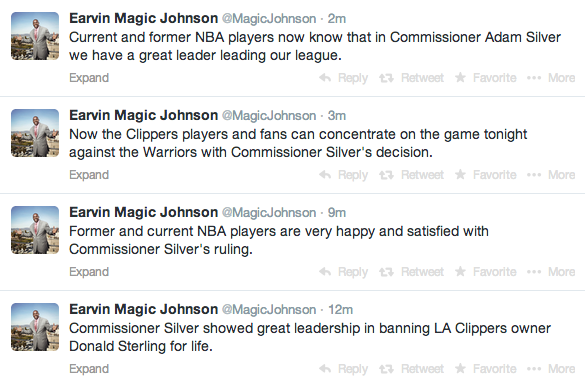Retweet the Donald Sterling ban tweet
The image size is (585, 385).
(x=412, y=369)
